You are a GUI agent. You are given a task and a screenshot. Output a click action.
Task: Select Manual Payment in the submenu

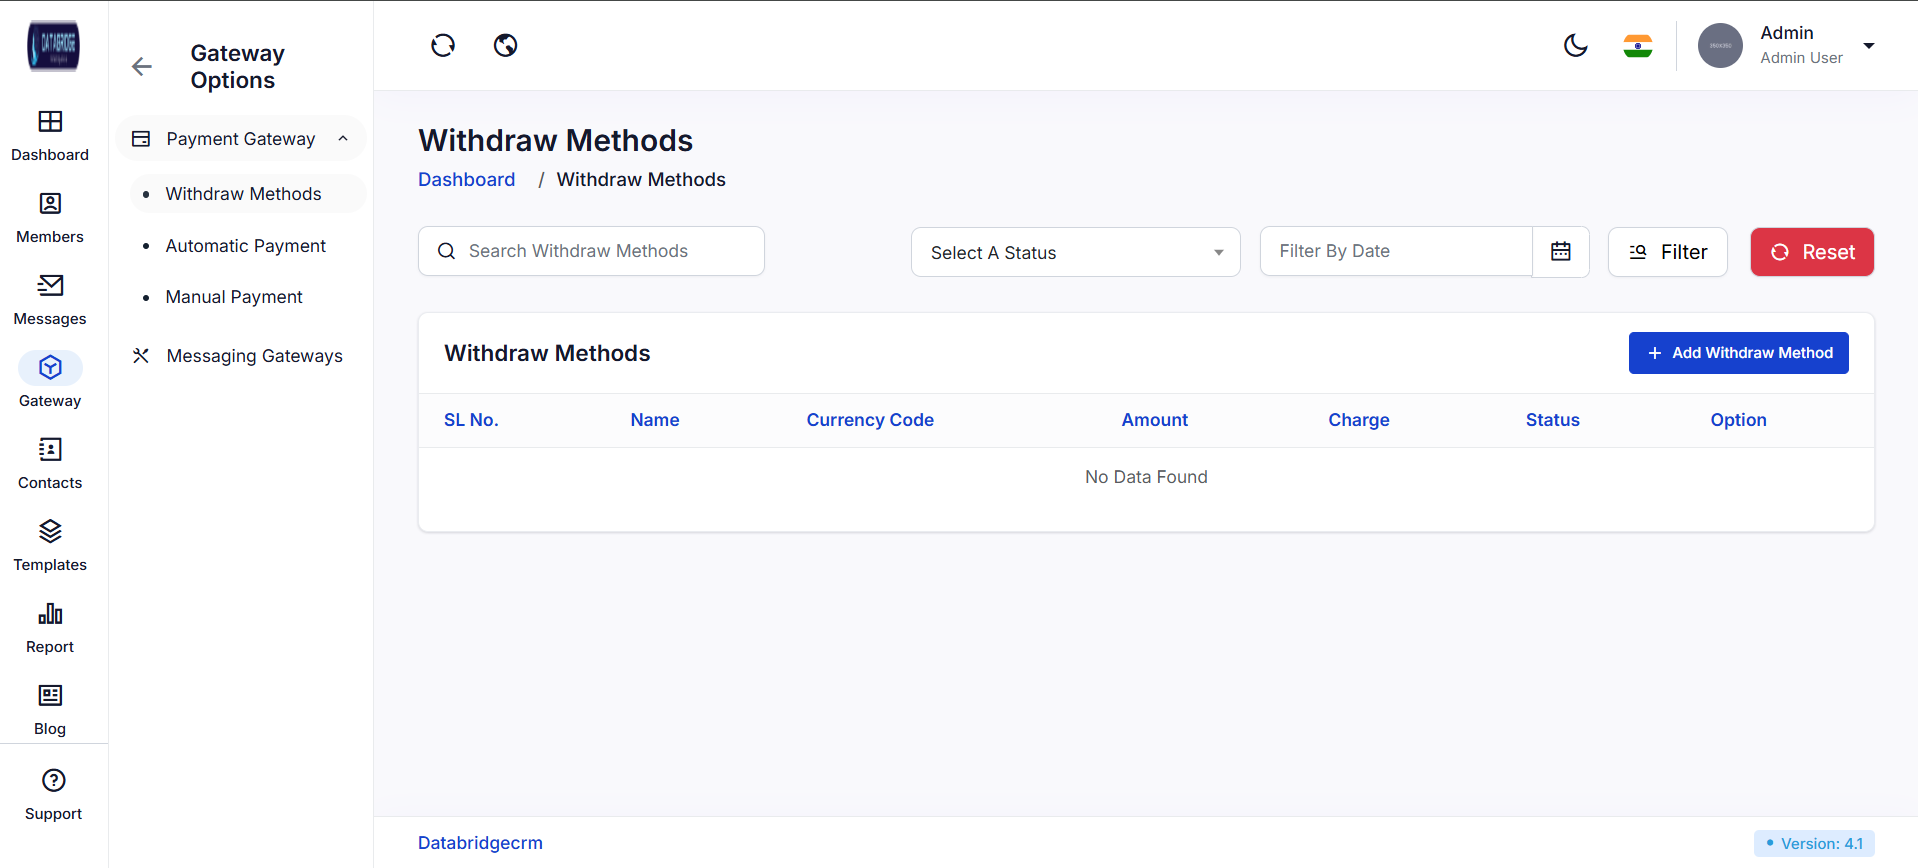pos(234,297)
